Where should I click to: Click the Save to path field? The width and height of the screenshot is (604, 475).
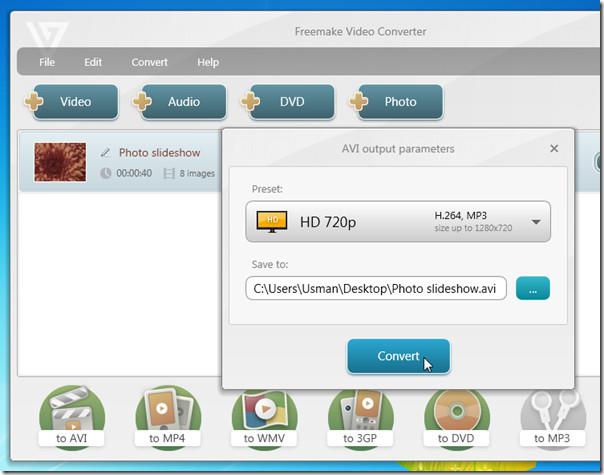pyautogui.click(x=376, y=288)
